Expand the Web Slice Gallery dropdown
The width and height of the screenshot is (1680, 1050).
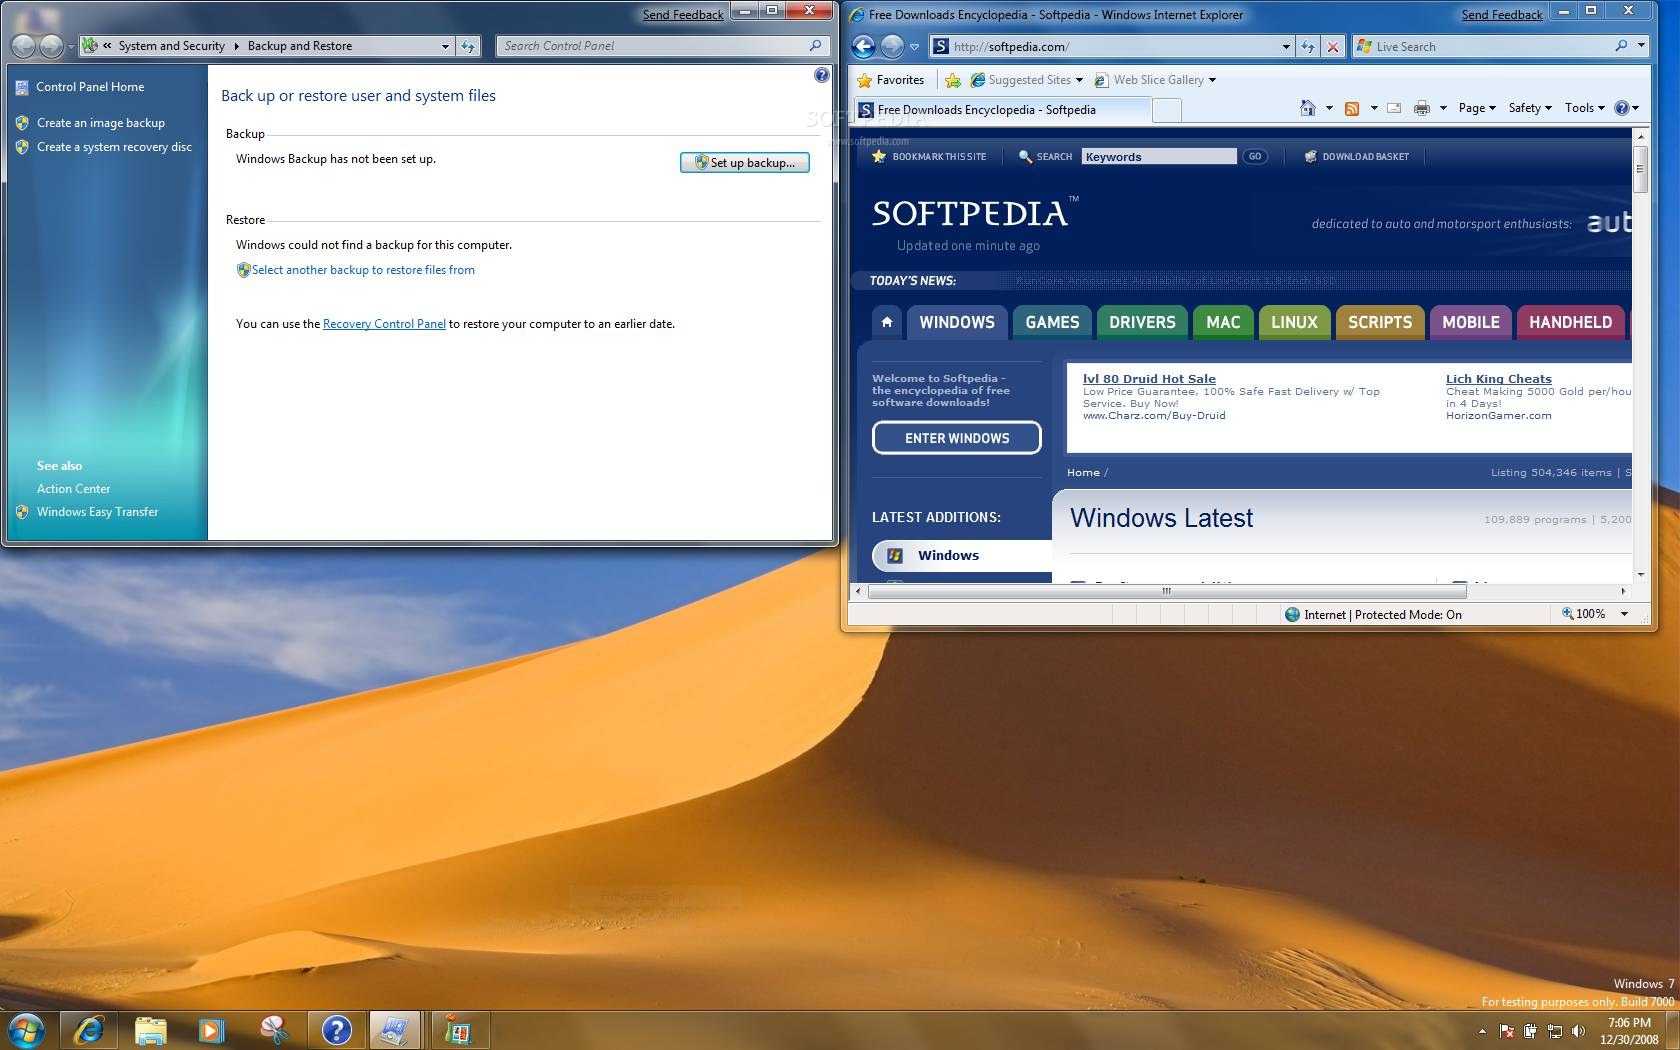tap(1212, 80)
